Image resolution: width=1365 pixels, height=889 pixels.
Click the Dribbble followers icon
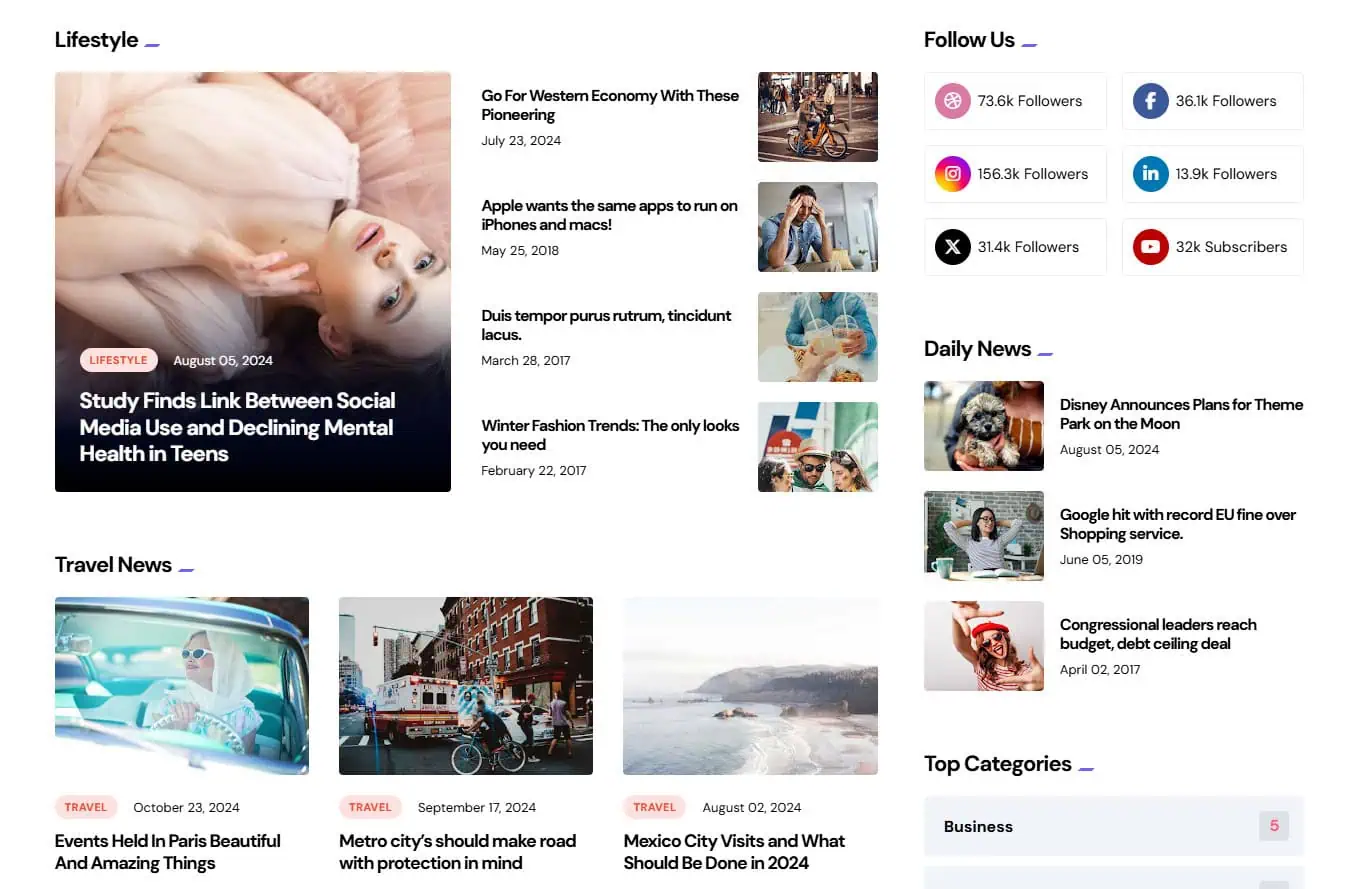952,100
